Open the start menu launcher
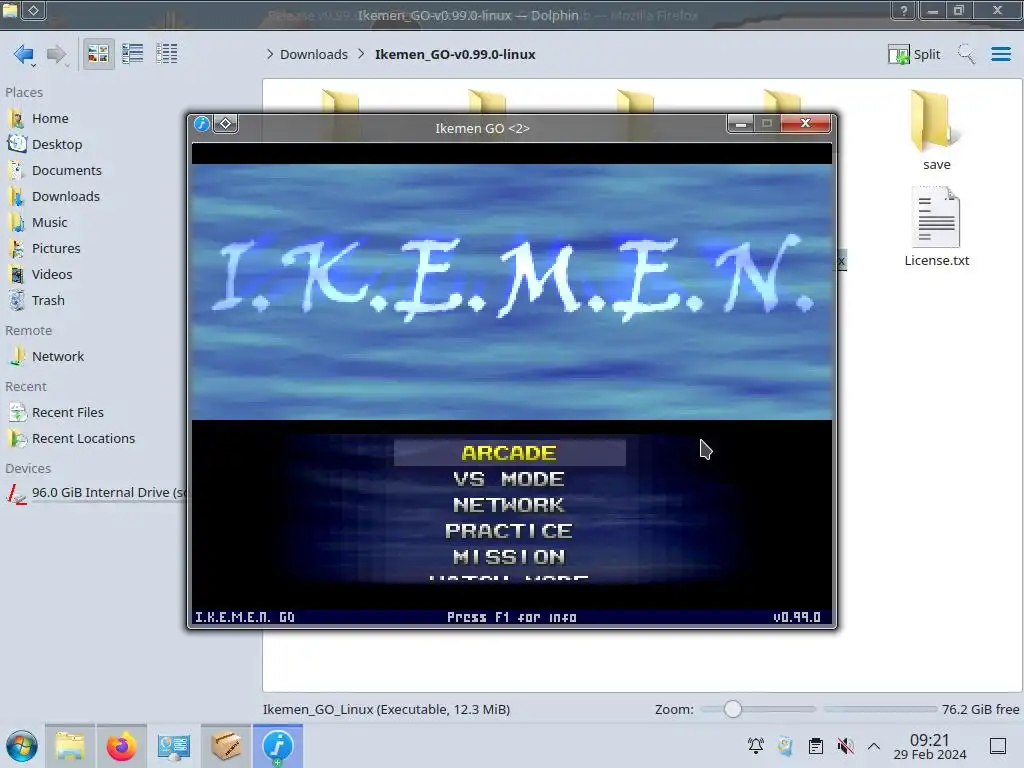The height and width of the screenshot is (768, 1024). point(22,746)
